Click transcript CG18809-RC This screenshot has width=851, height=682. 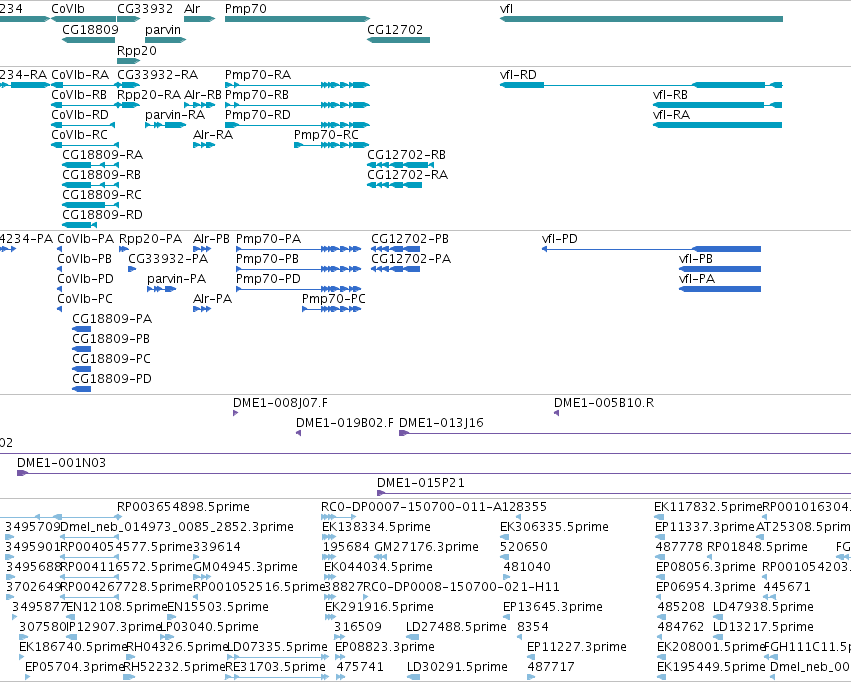point(91,205)
